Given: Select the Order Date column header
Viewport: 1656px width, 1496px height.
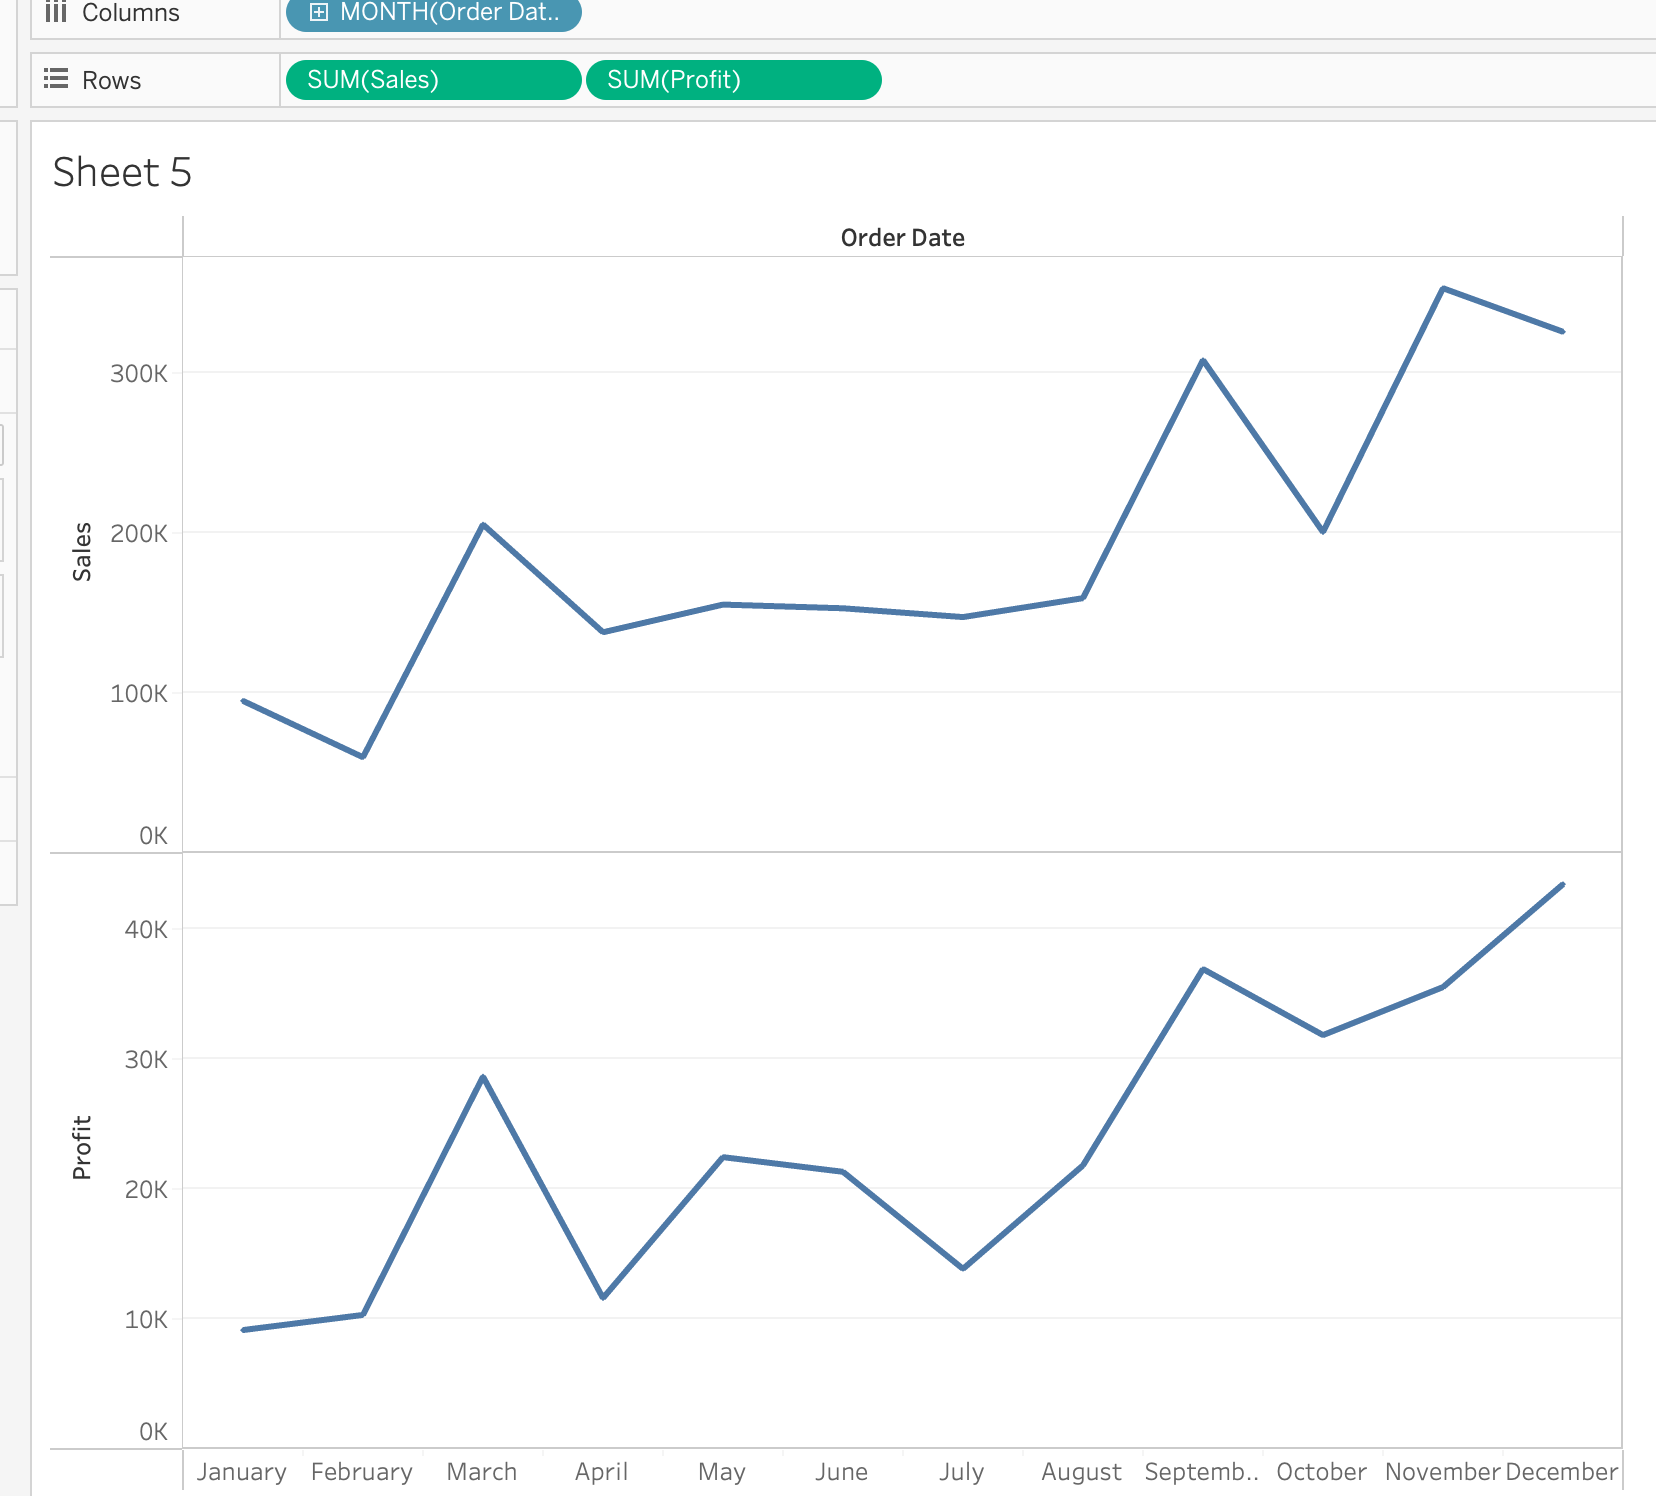Looking at the screenshot, I should pyautogui.click(x=902, y=238).
